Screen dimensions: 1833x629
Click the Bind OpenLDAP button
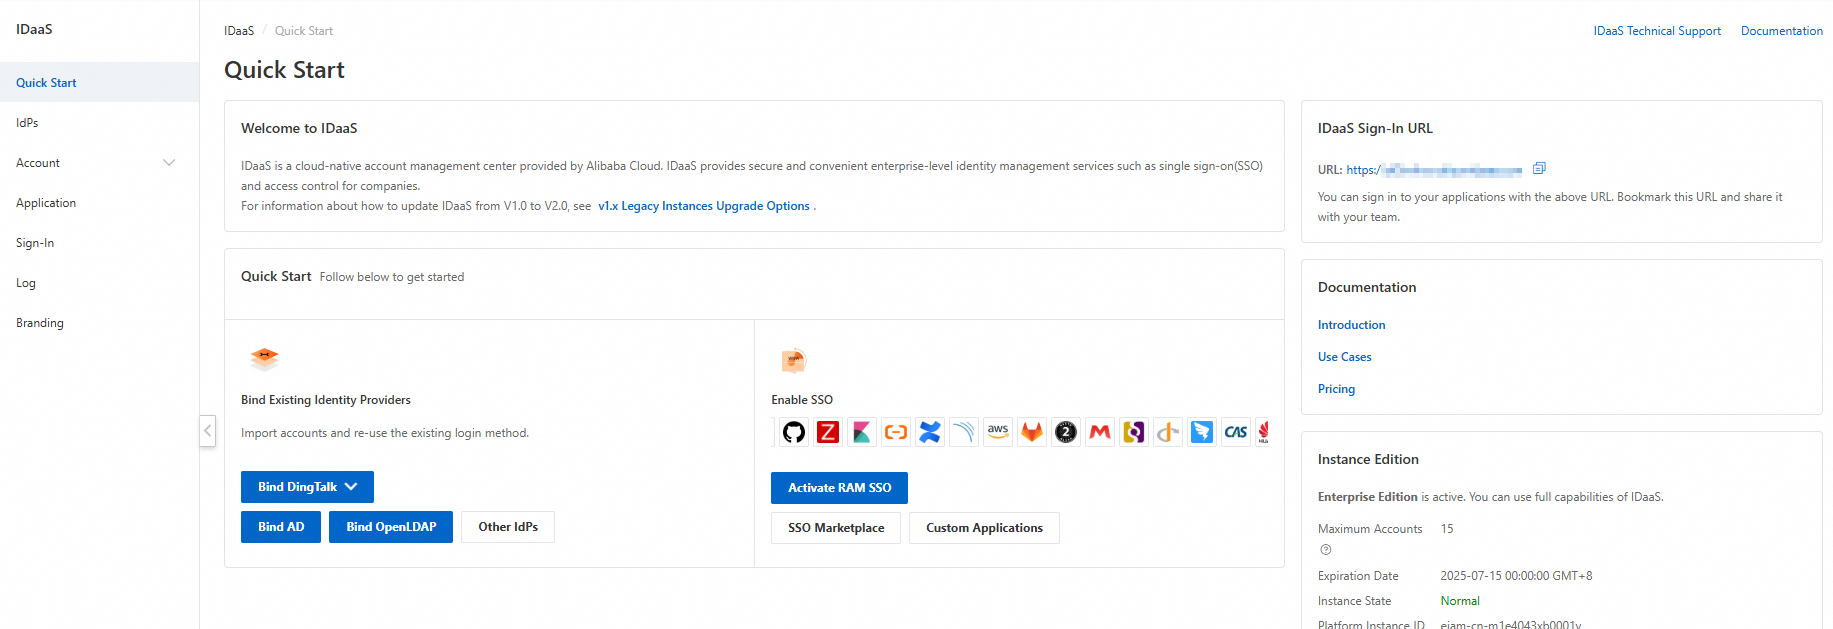point(391,527)
